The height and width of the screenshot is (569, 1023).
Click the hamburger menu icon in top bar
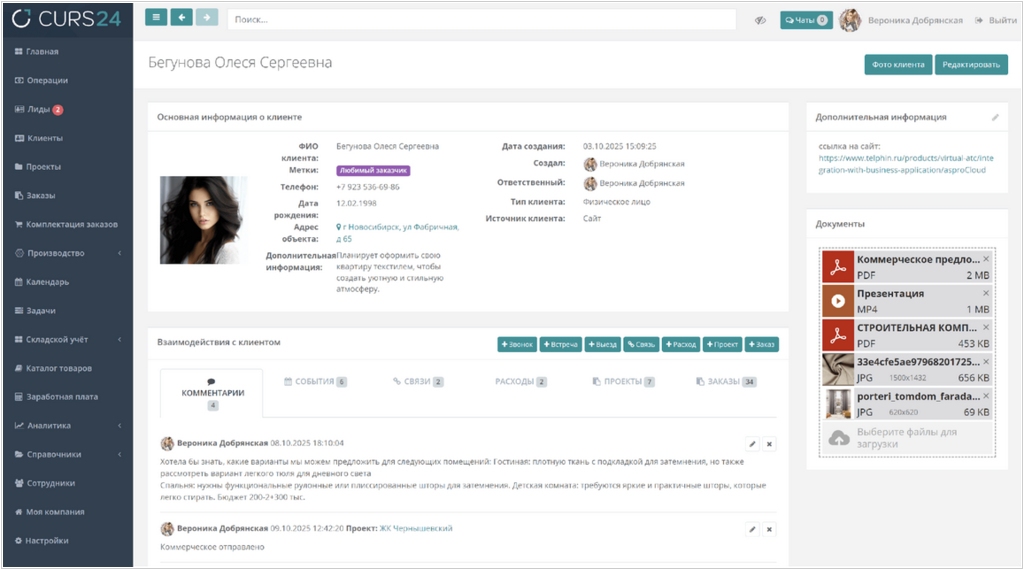156,19
